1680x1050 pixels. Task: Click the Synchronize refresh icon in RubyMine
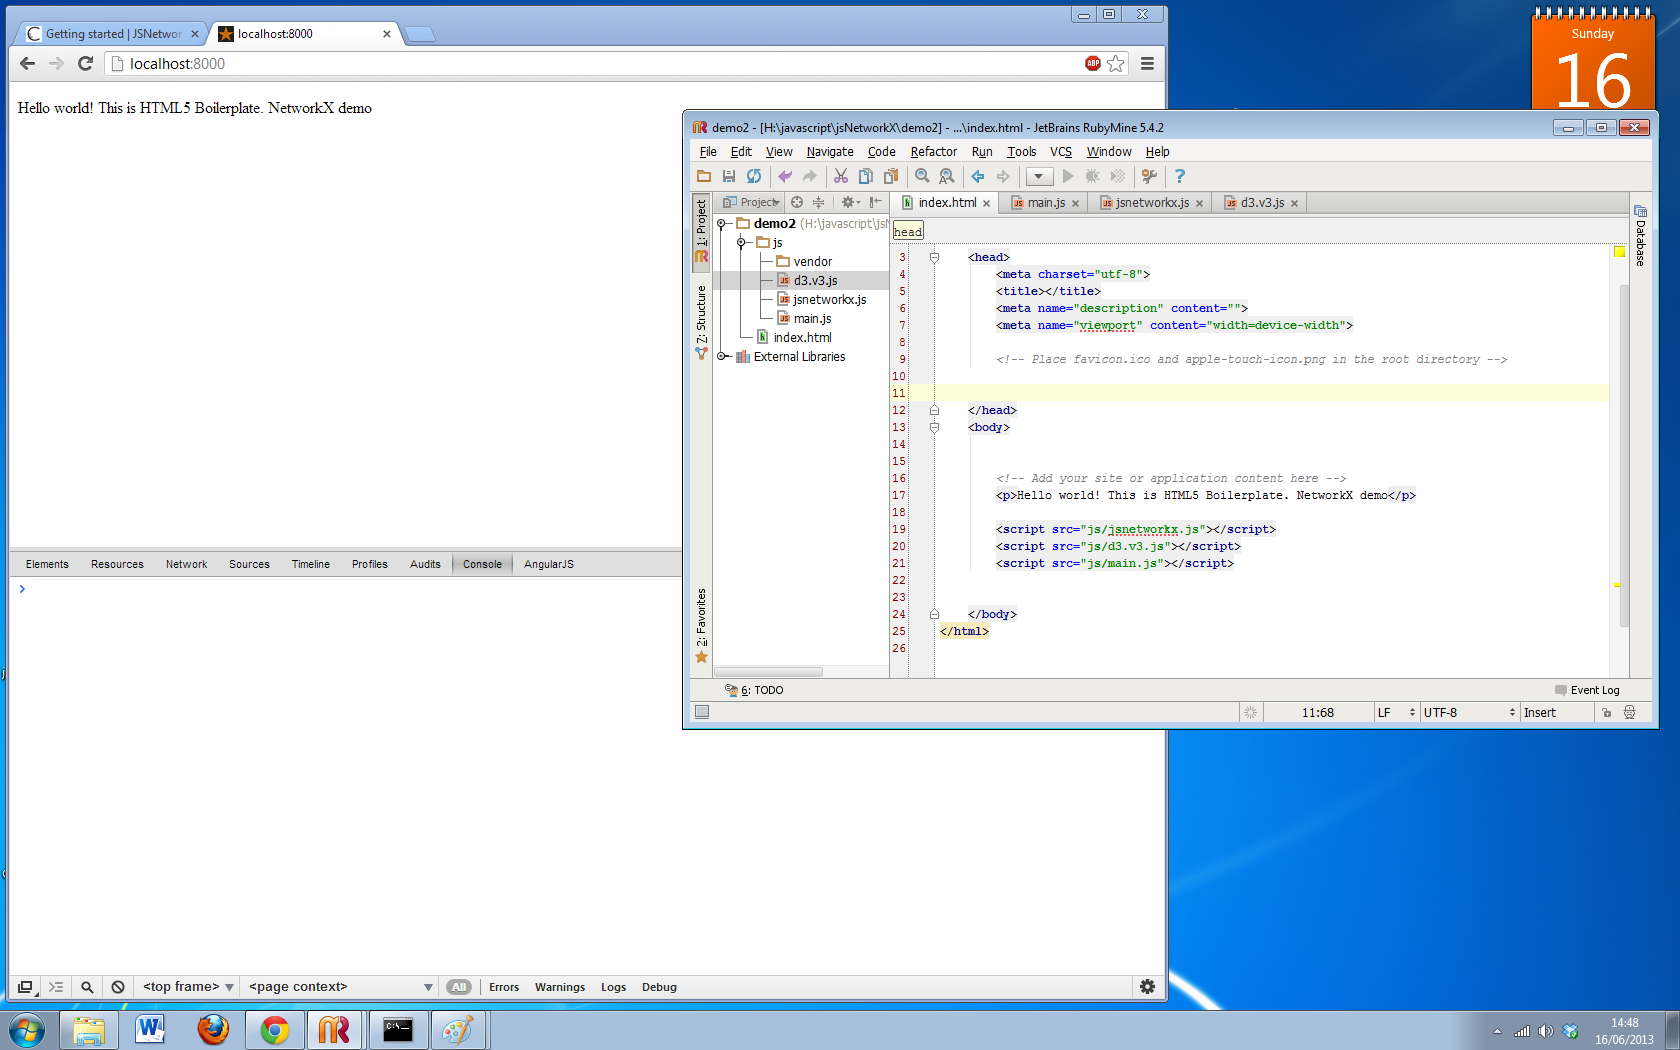point(754,176)
